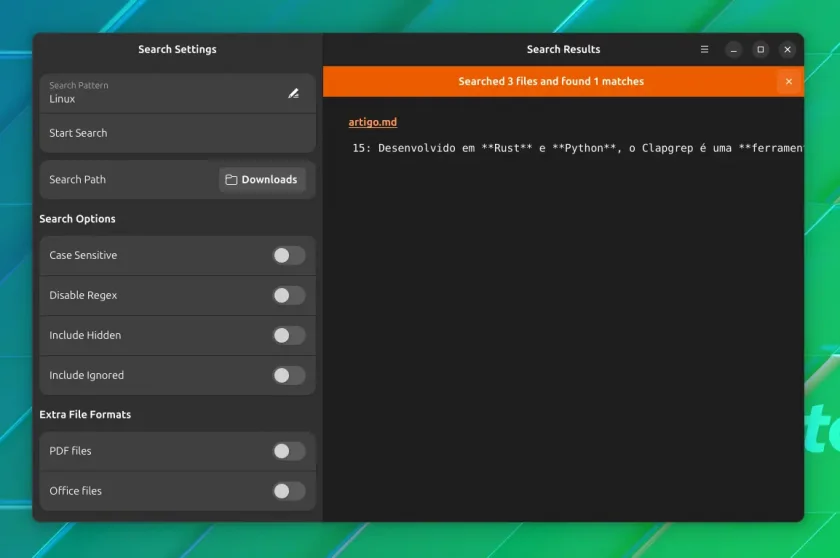Click the folder icon beside Downloads
The width and height of the screenshot is (840, 558).
(231, 179)
